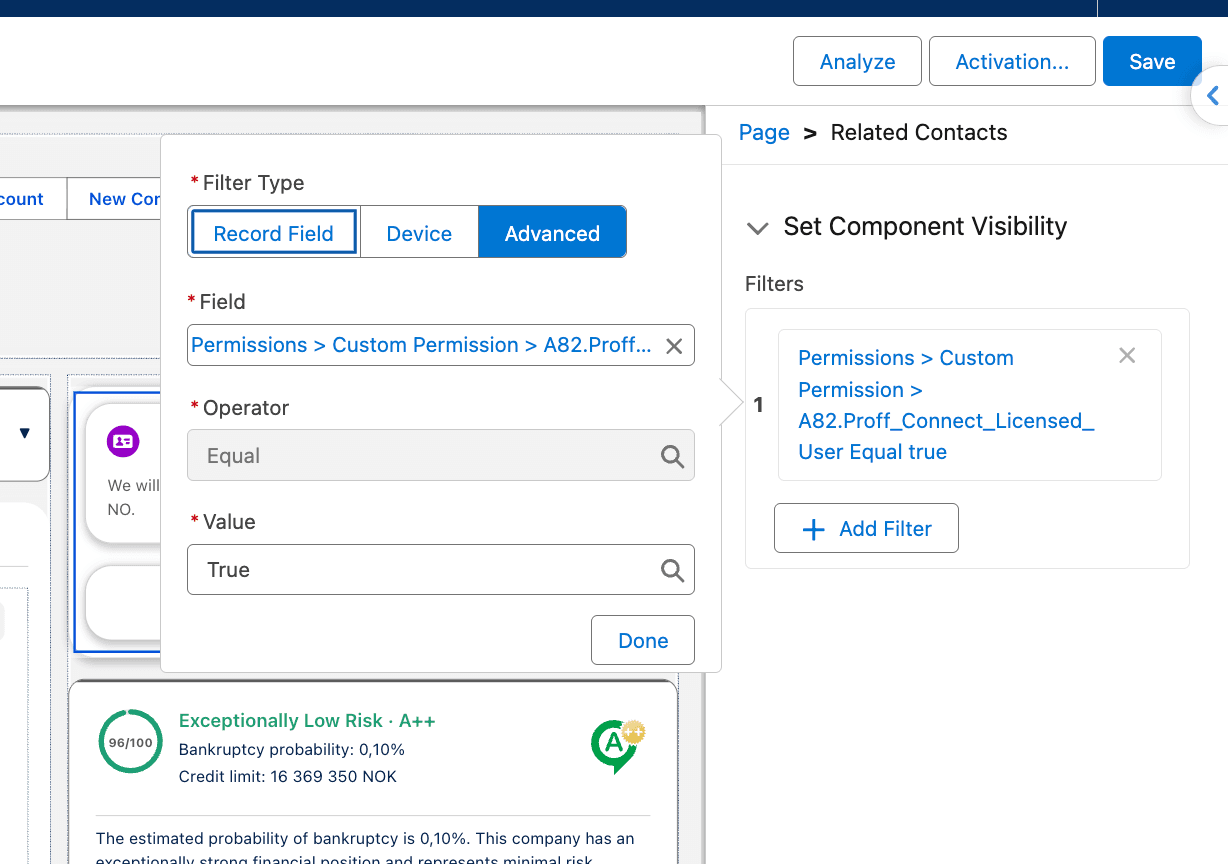
Task: Click Exceptionally Low Risk · A++ heading
Action: click(307, 721)
